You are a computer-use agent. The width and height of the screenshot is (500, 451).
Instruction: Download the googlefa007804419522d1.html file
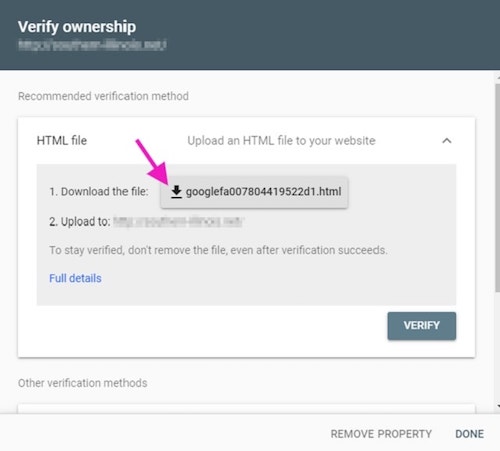[x=254, y=192]
